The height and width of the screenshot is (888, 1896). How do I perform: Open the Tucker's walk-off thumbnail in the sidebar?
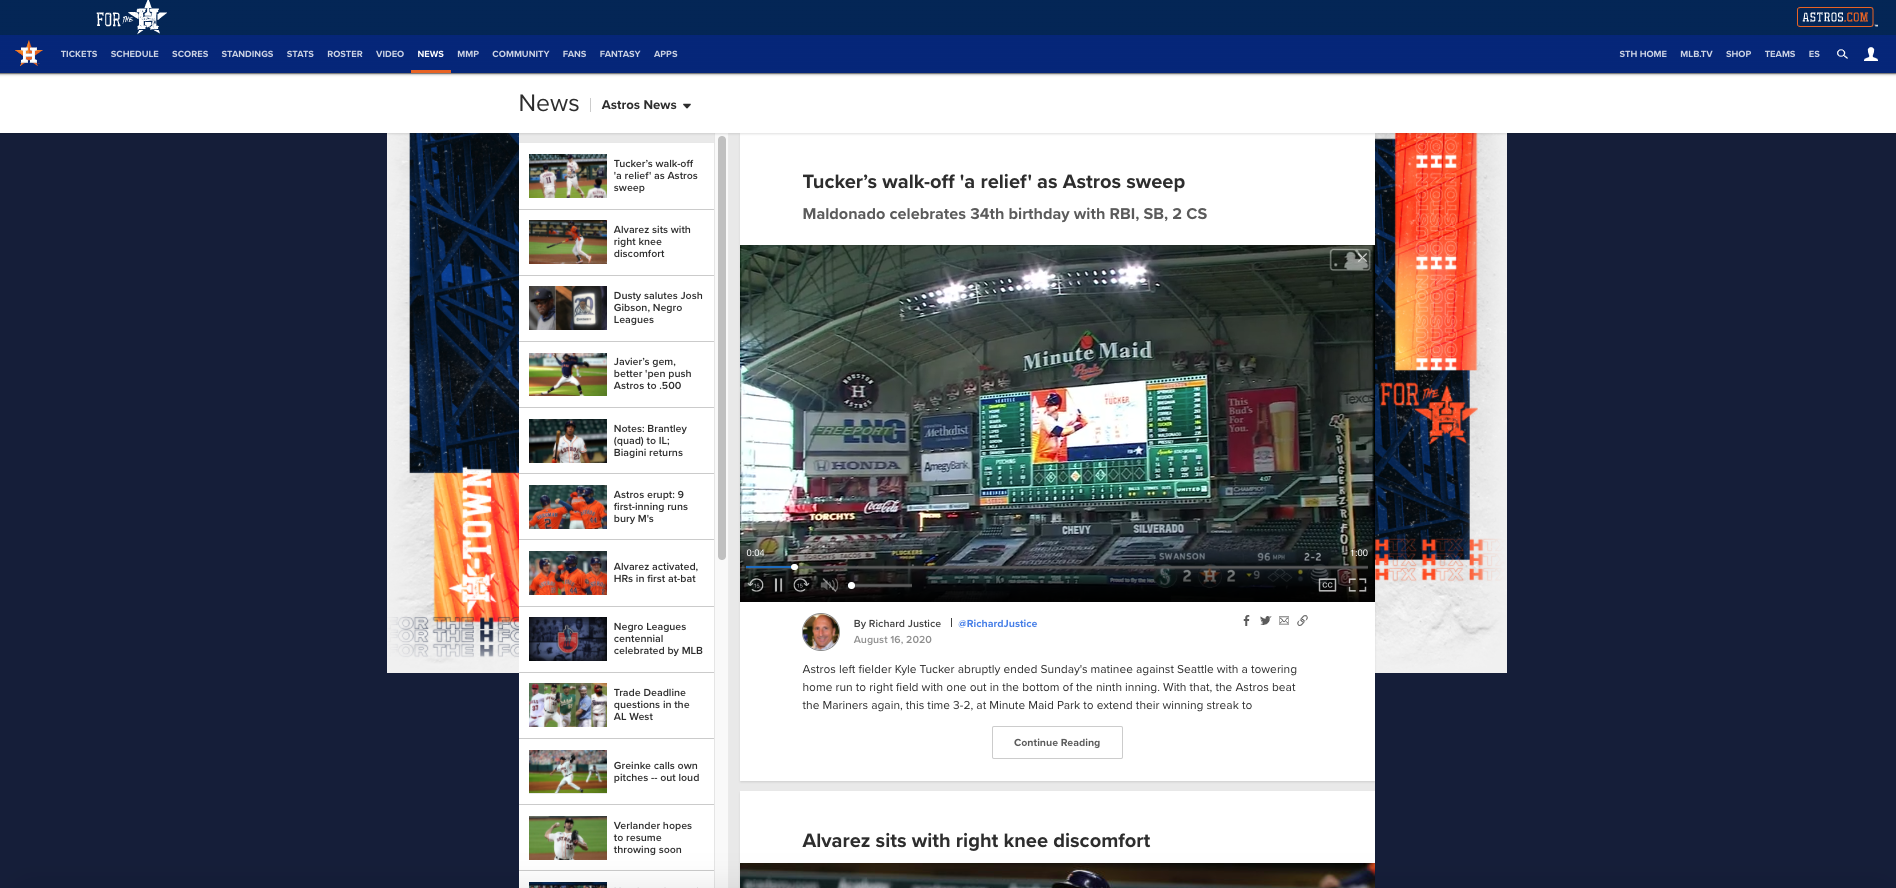(x=568, y=176)
